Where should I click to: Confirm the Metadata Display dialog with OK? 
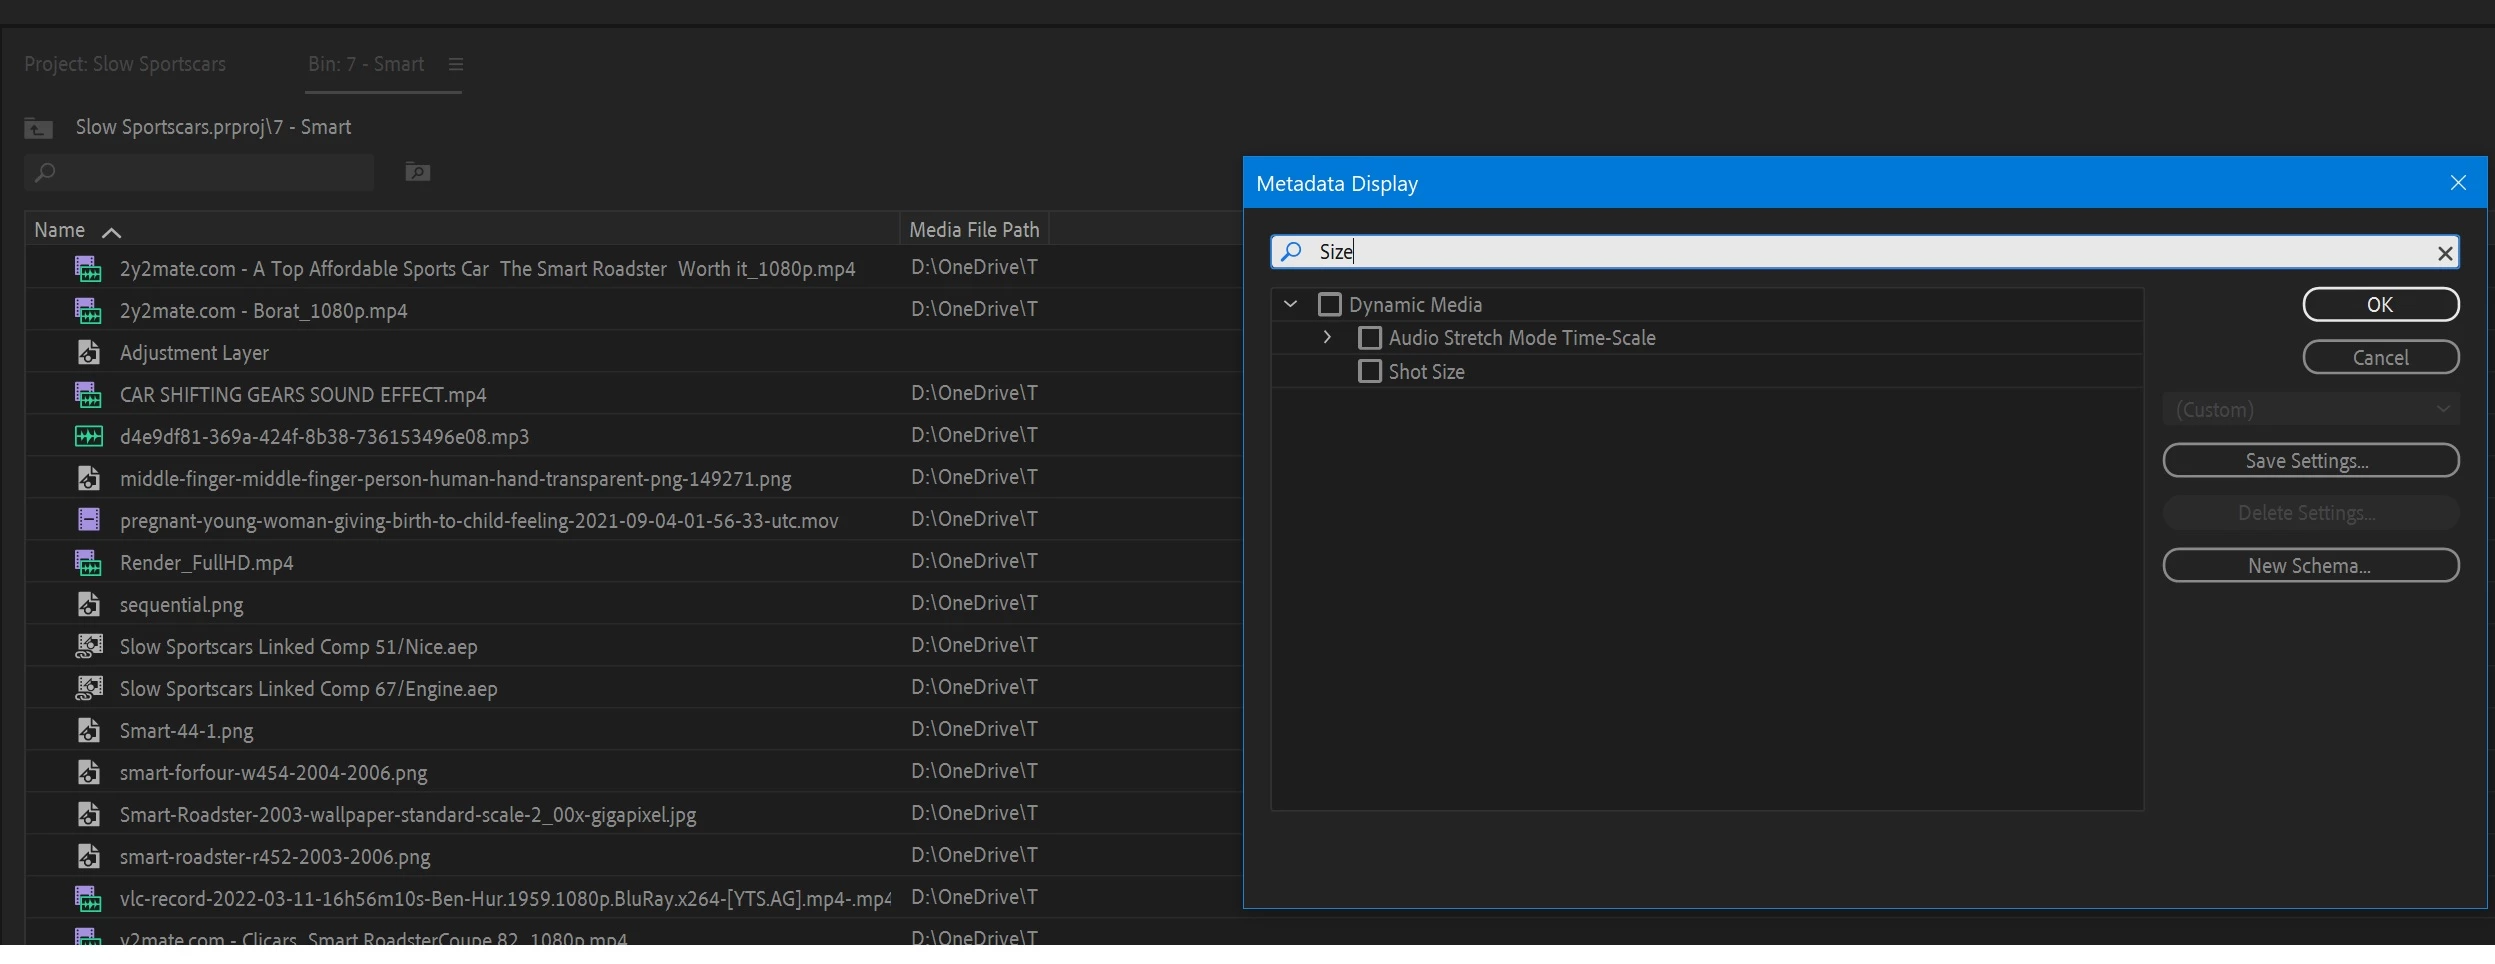point(2381,305)
